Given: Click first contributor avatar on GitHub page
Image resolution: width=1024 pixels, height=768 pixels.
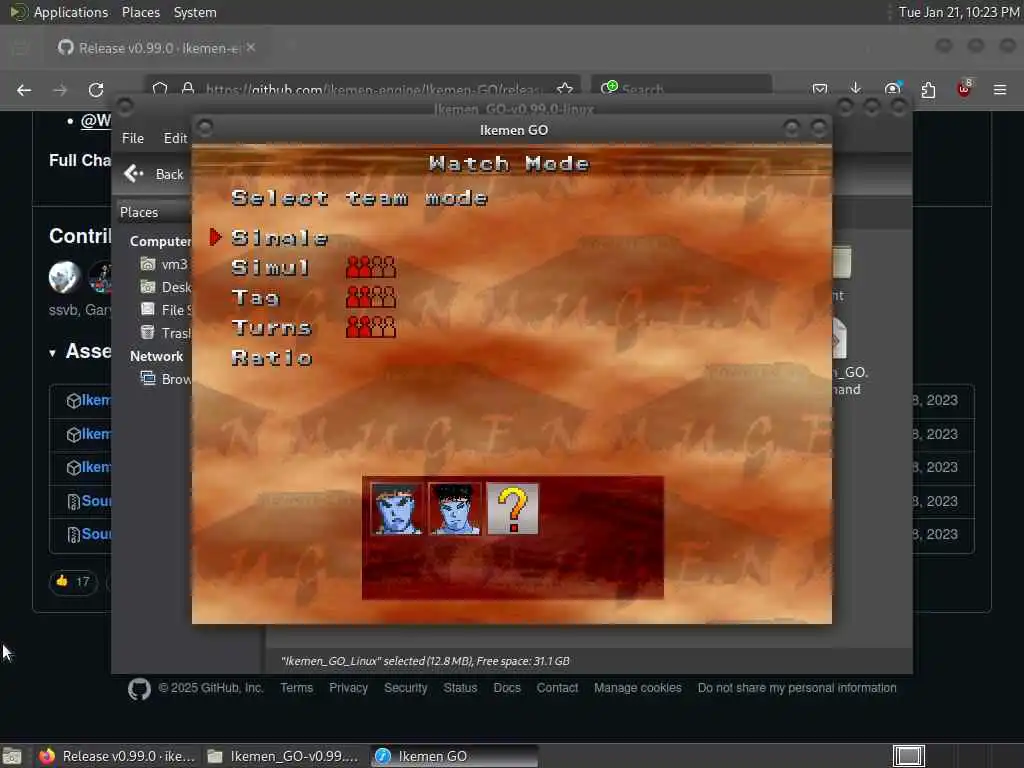Looking at the screenshot, I should (65, 277).
